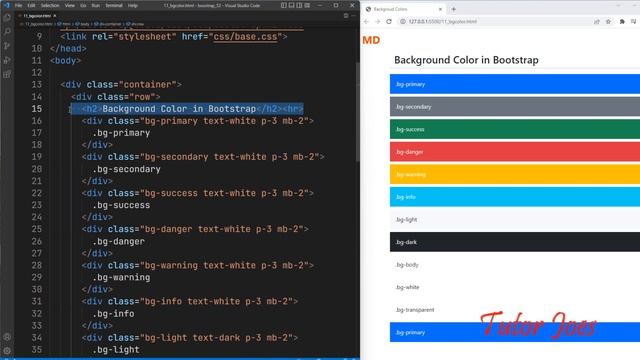Toggle panel layout icon in title bar
640x360 pixels.
click(x=291, y=5)
